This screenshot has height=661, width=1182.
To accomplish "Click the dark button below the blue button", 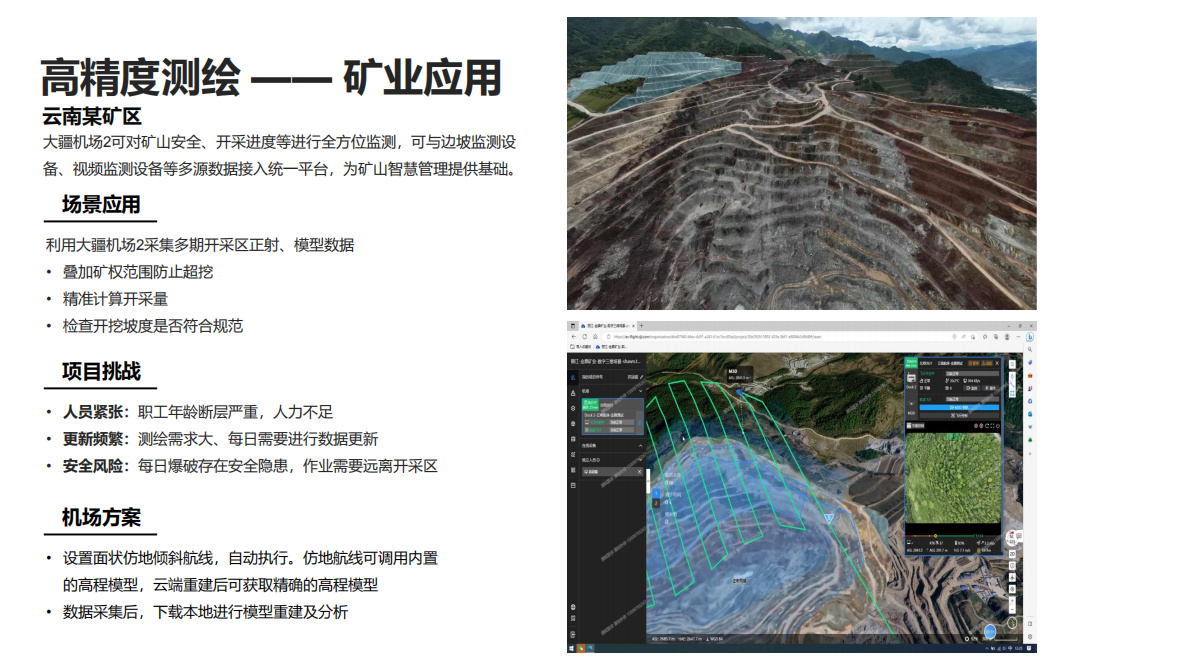I will click(959, 416).
